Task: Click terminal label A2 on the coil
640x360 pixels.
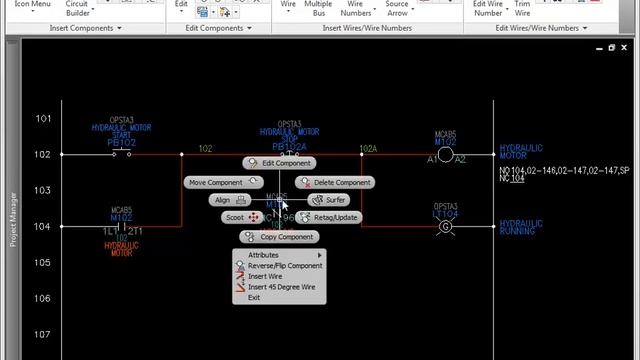Action: pos(460,160)
